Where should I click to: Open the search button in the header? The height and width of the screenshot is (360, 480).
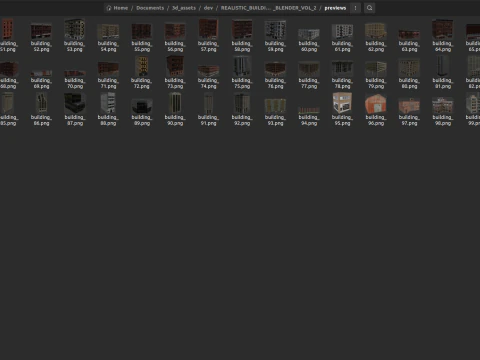369,8
